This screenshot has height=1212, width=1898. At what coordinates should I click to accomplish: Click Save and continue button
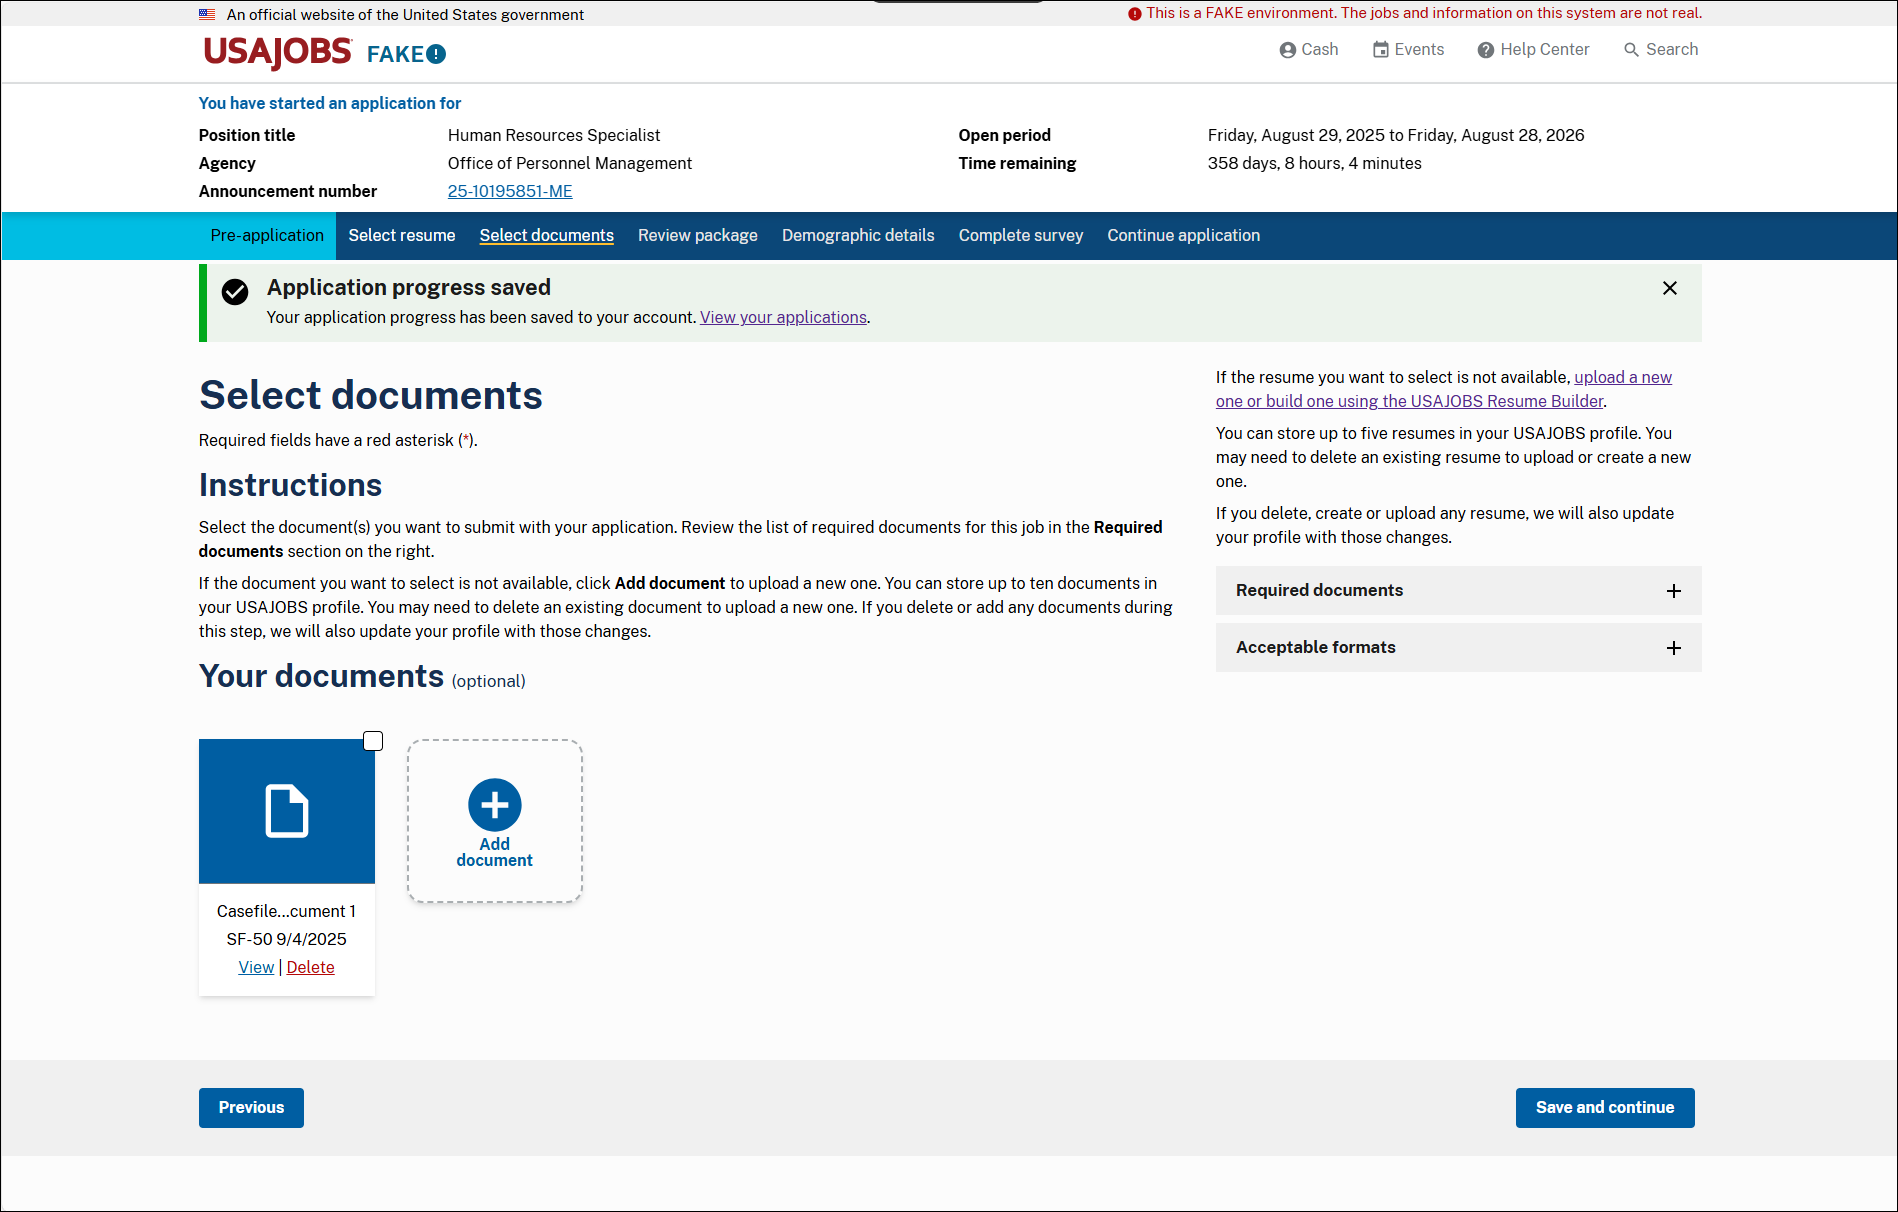pos(1605,1108)
